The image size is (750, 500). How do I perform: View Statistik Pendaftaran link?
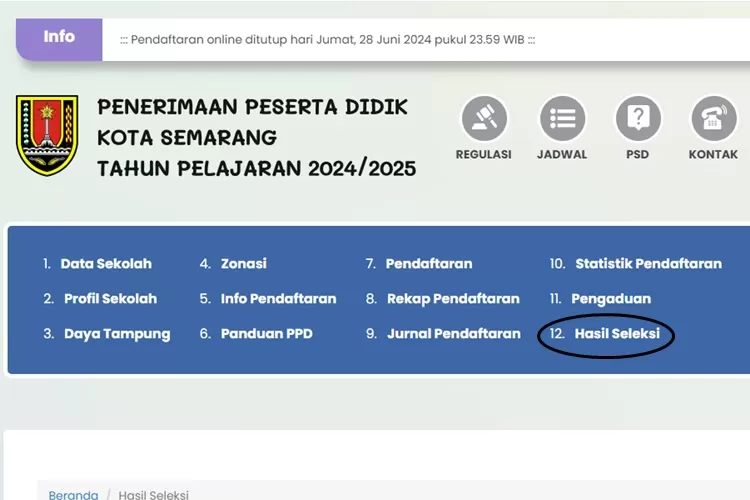point(649,264)
